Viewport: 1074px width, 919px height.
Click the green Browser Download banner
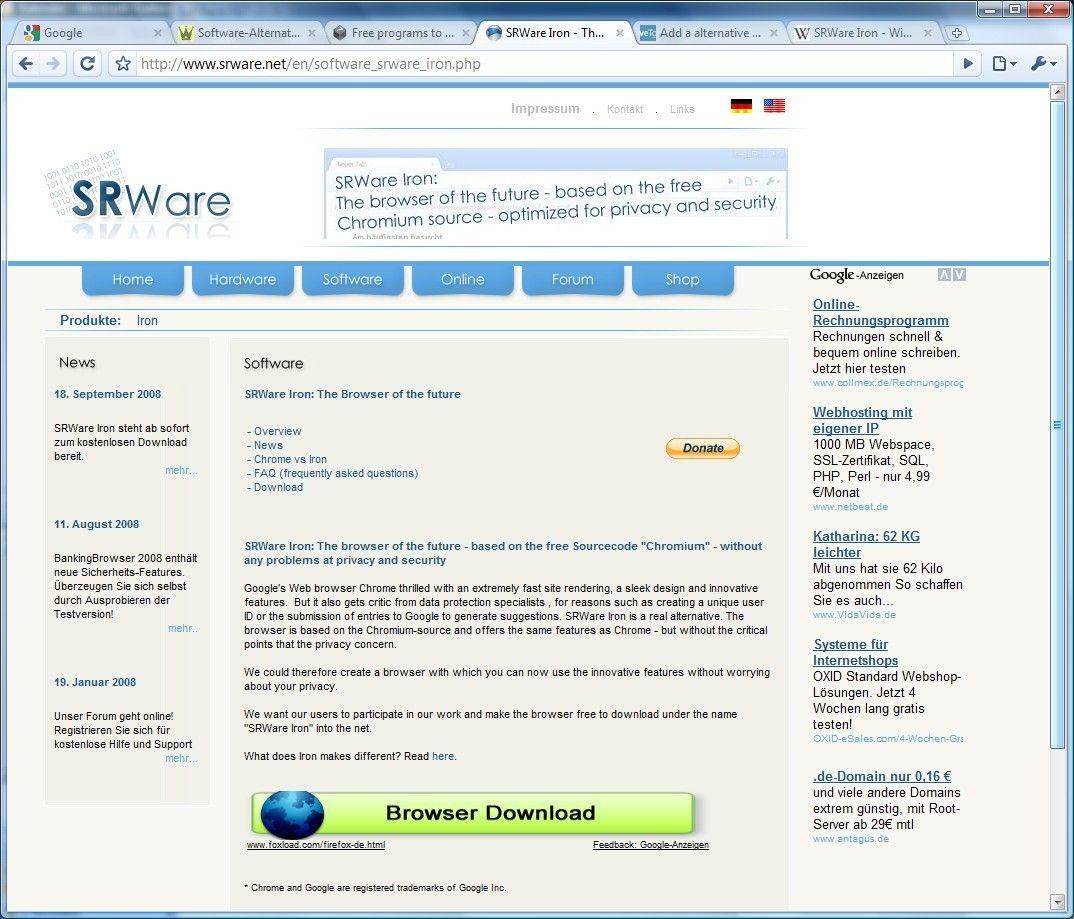pyautogui.click(x=473, y=813)
